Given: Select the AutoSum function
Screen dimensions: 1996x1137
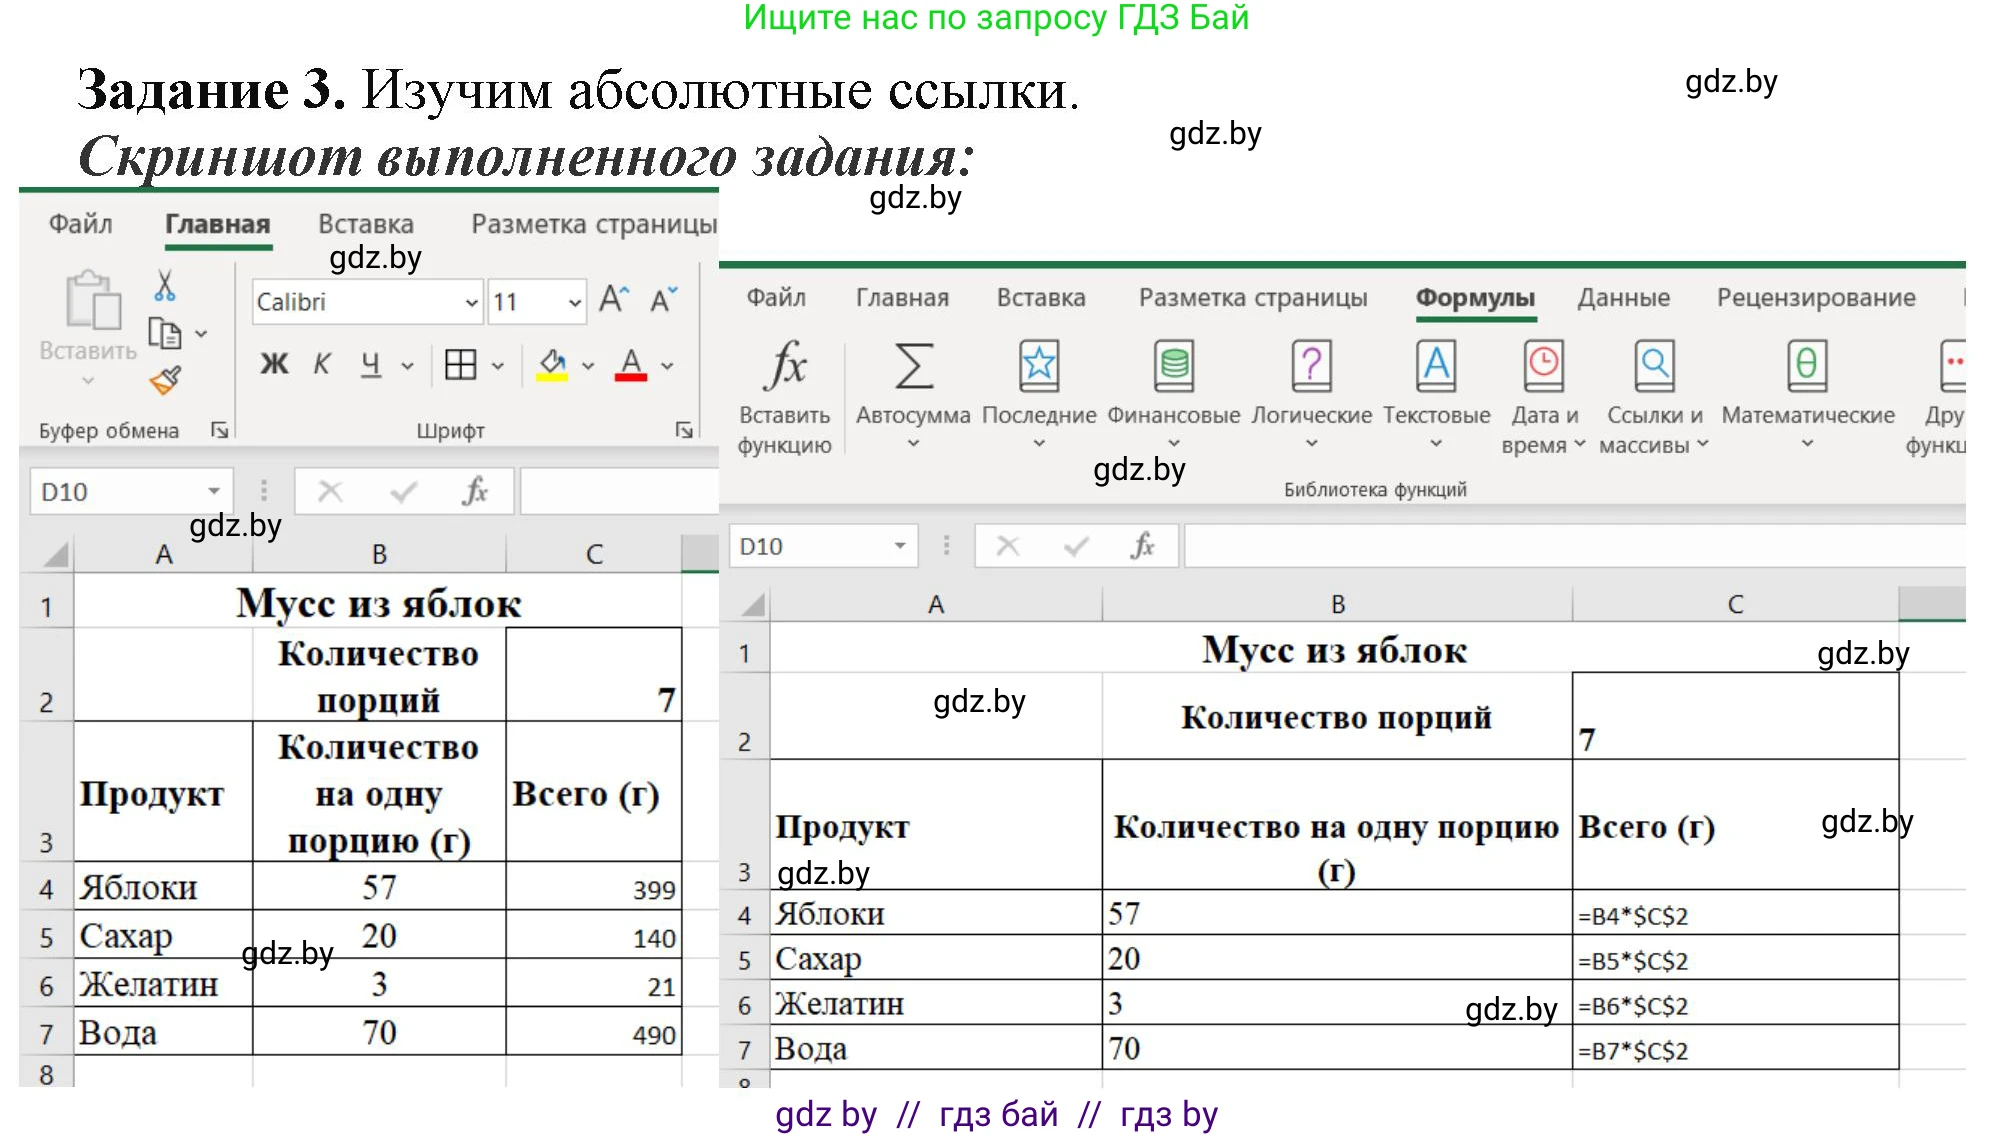Looking at the screenshot, I should [x=911, y=370].
